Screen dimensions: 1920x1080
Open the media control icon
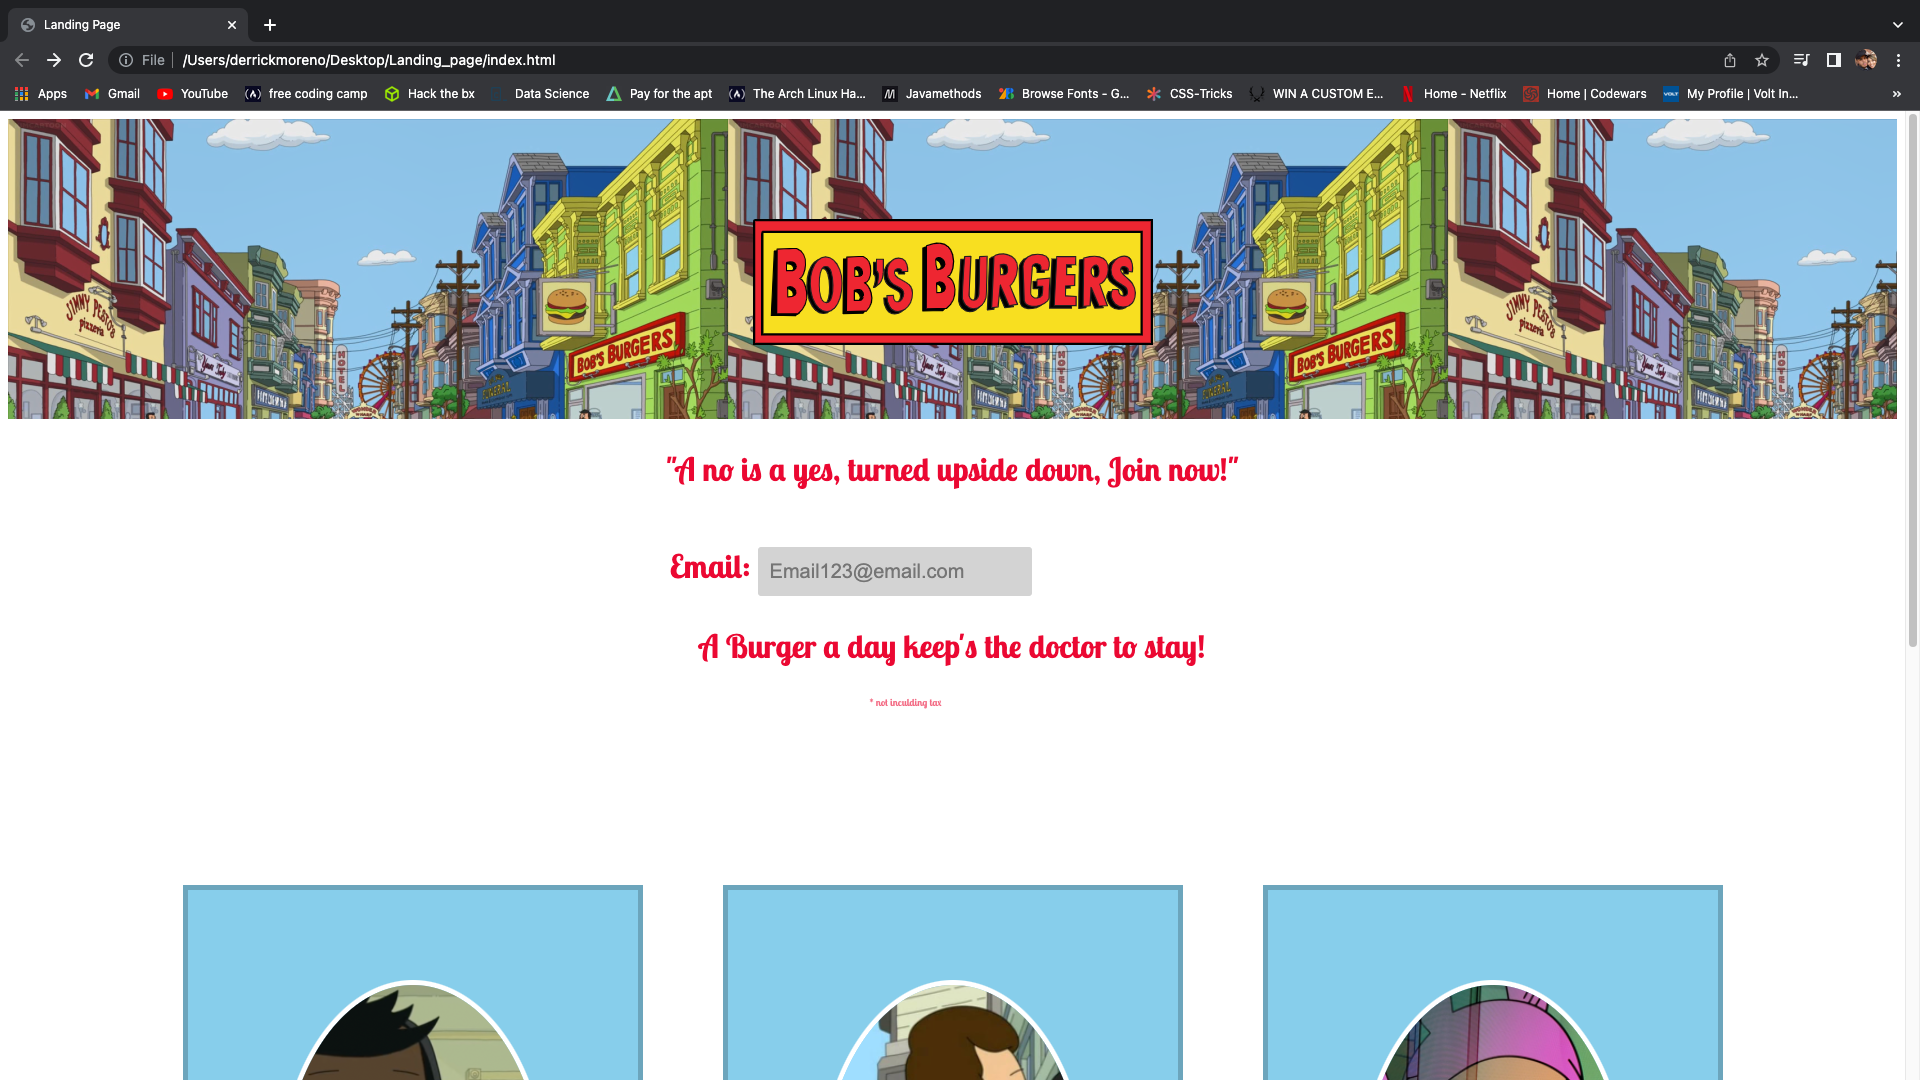[x=1802, y=60]
